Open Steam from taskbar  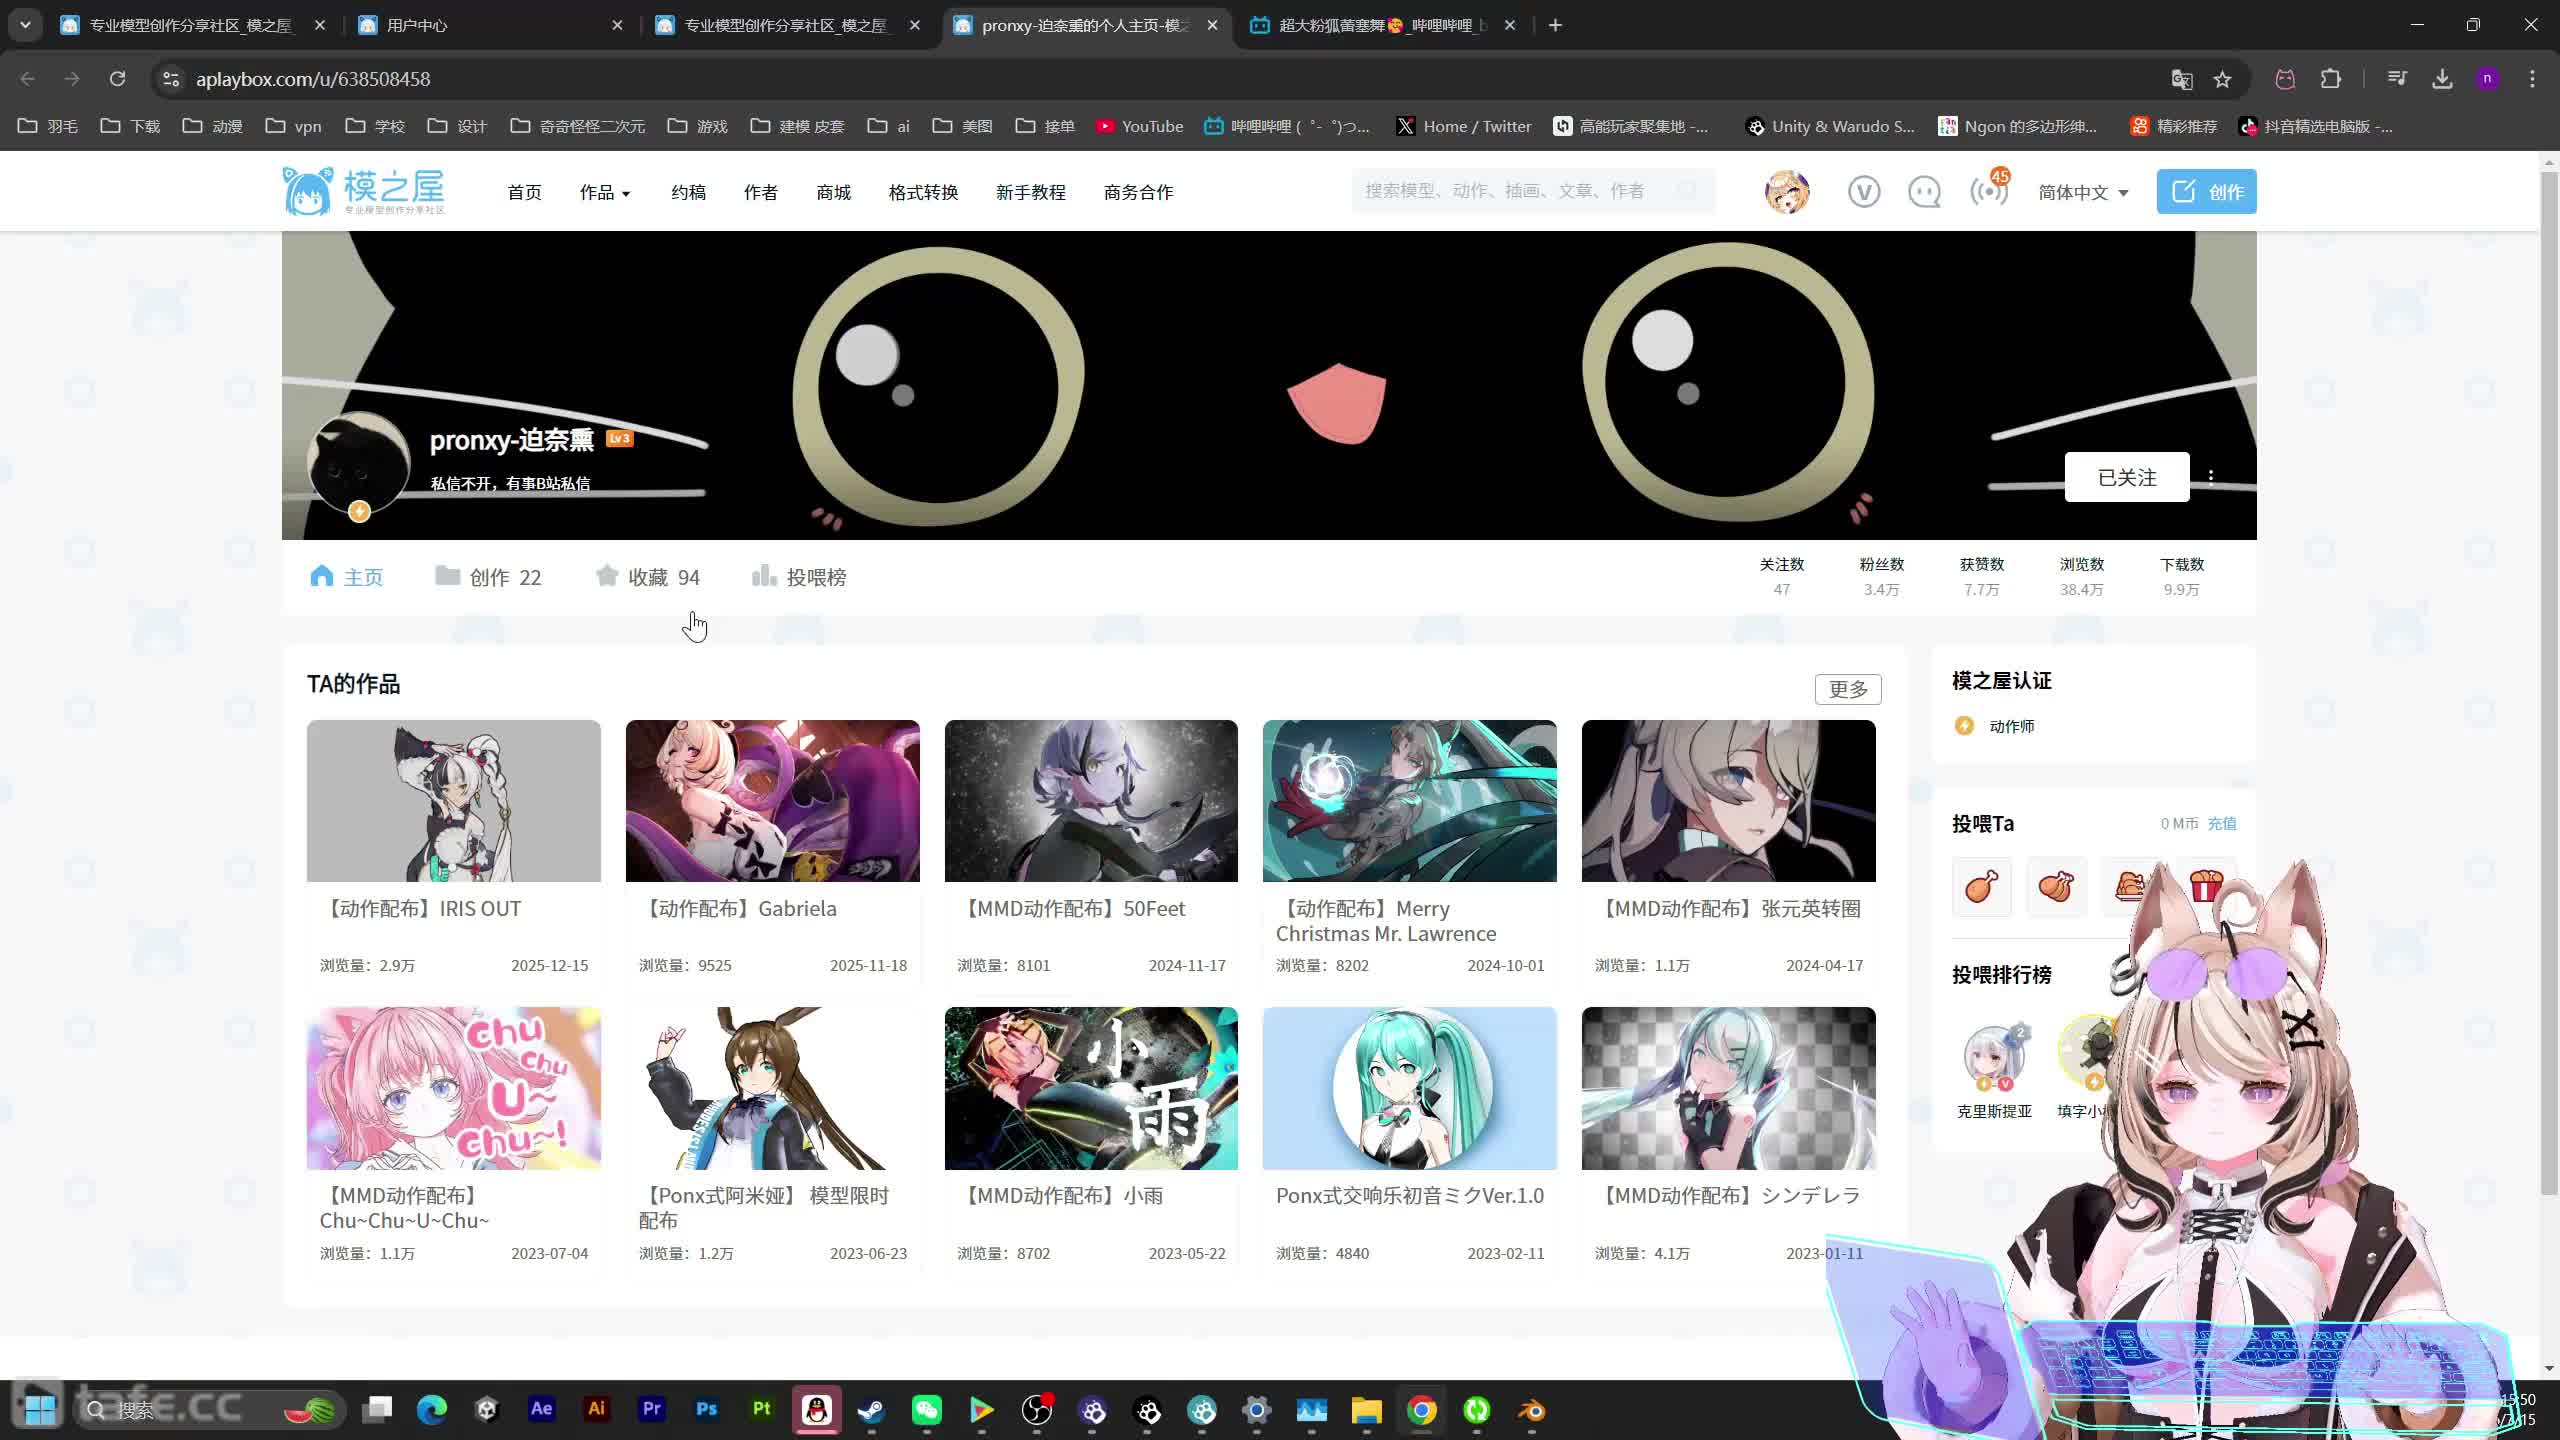pos(871,1410)
